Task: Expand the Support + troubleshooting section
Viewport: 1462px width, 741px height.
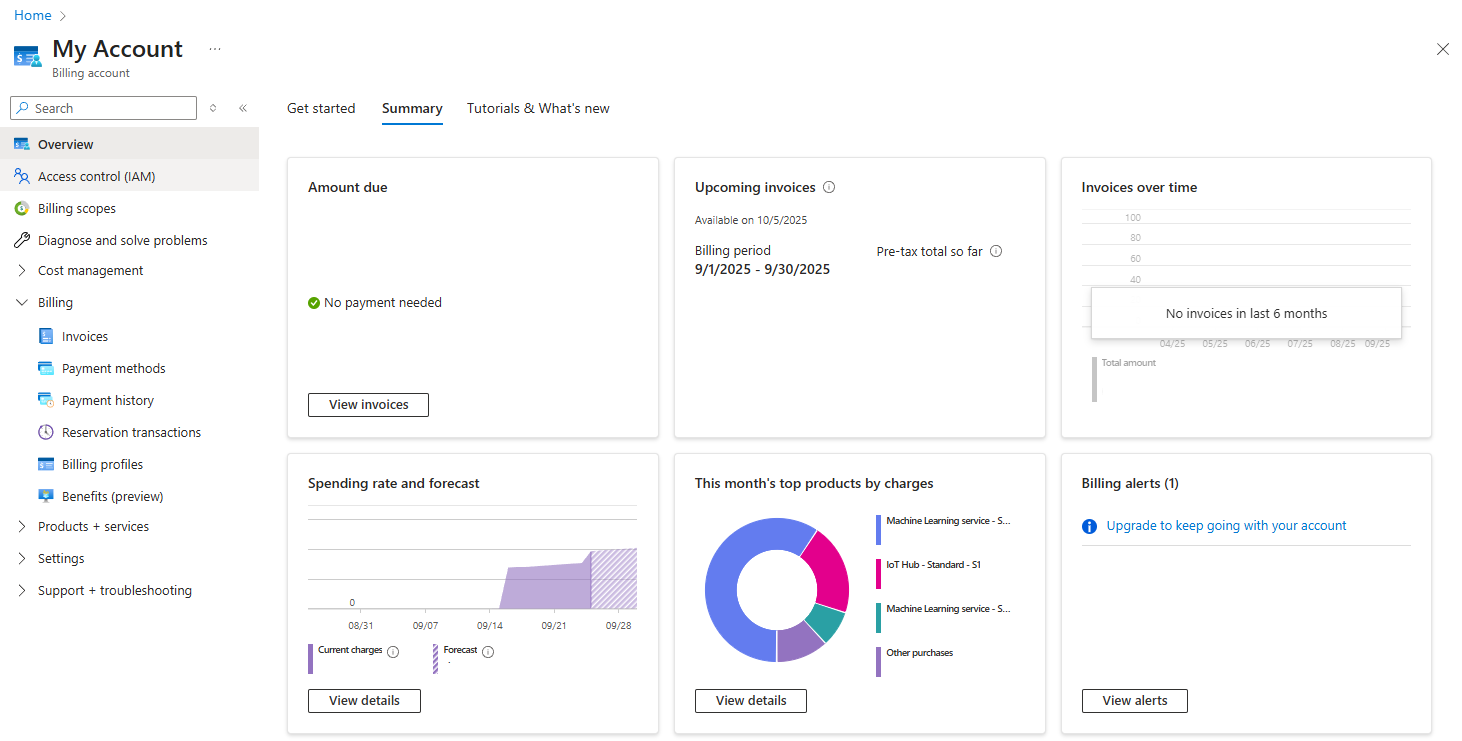Action: click(22, 591)
